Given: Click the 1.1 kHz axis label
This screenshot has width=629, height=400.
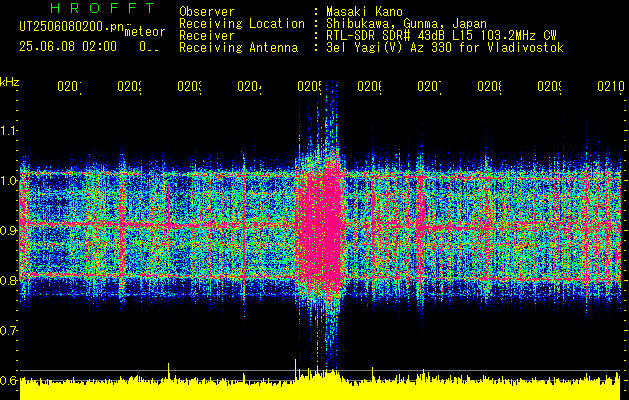Looking at the screenshot, I should click(8, 130).
